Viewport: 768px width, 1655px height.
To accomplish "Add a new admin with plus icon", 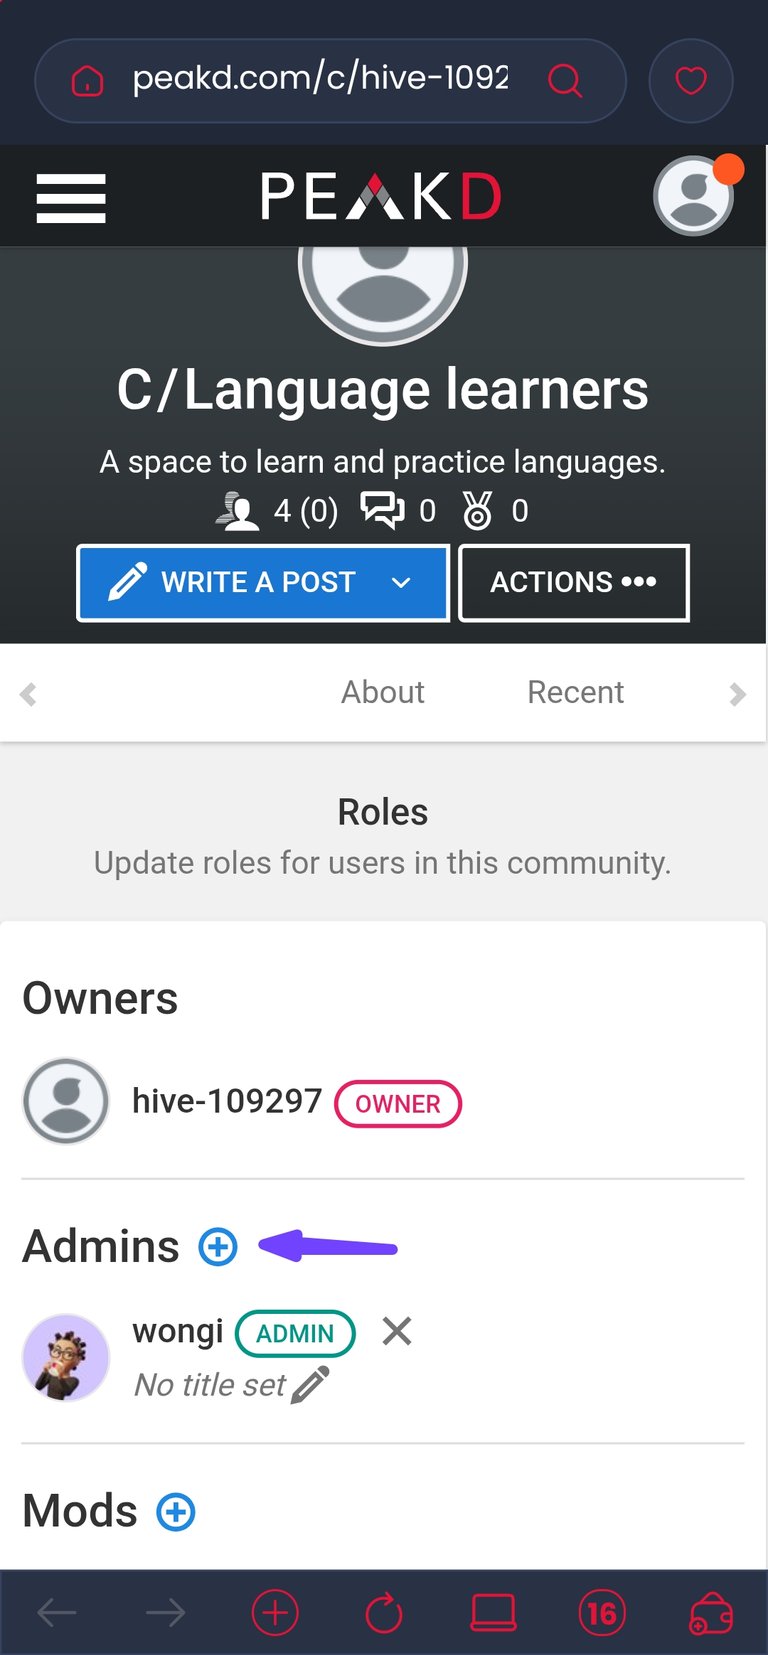I will click(218, 1247).
